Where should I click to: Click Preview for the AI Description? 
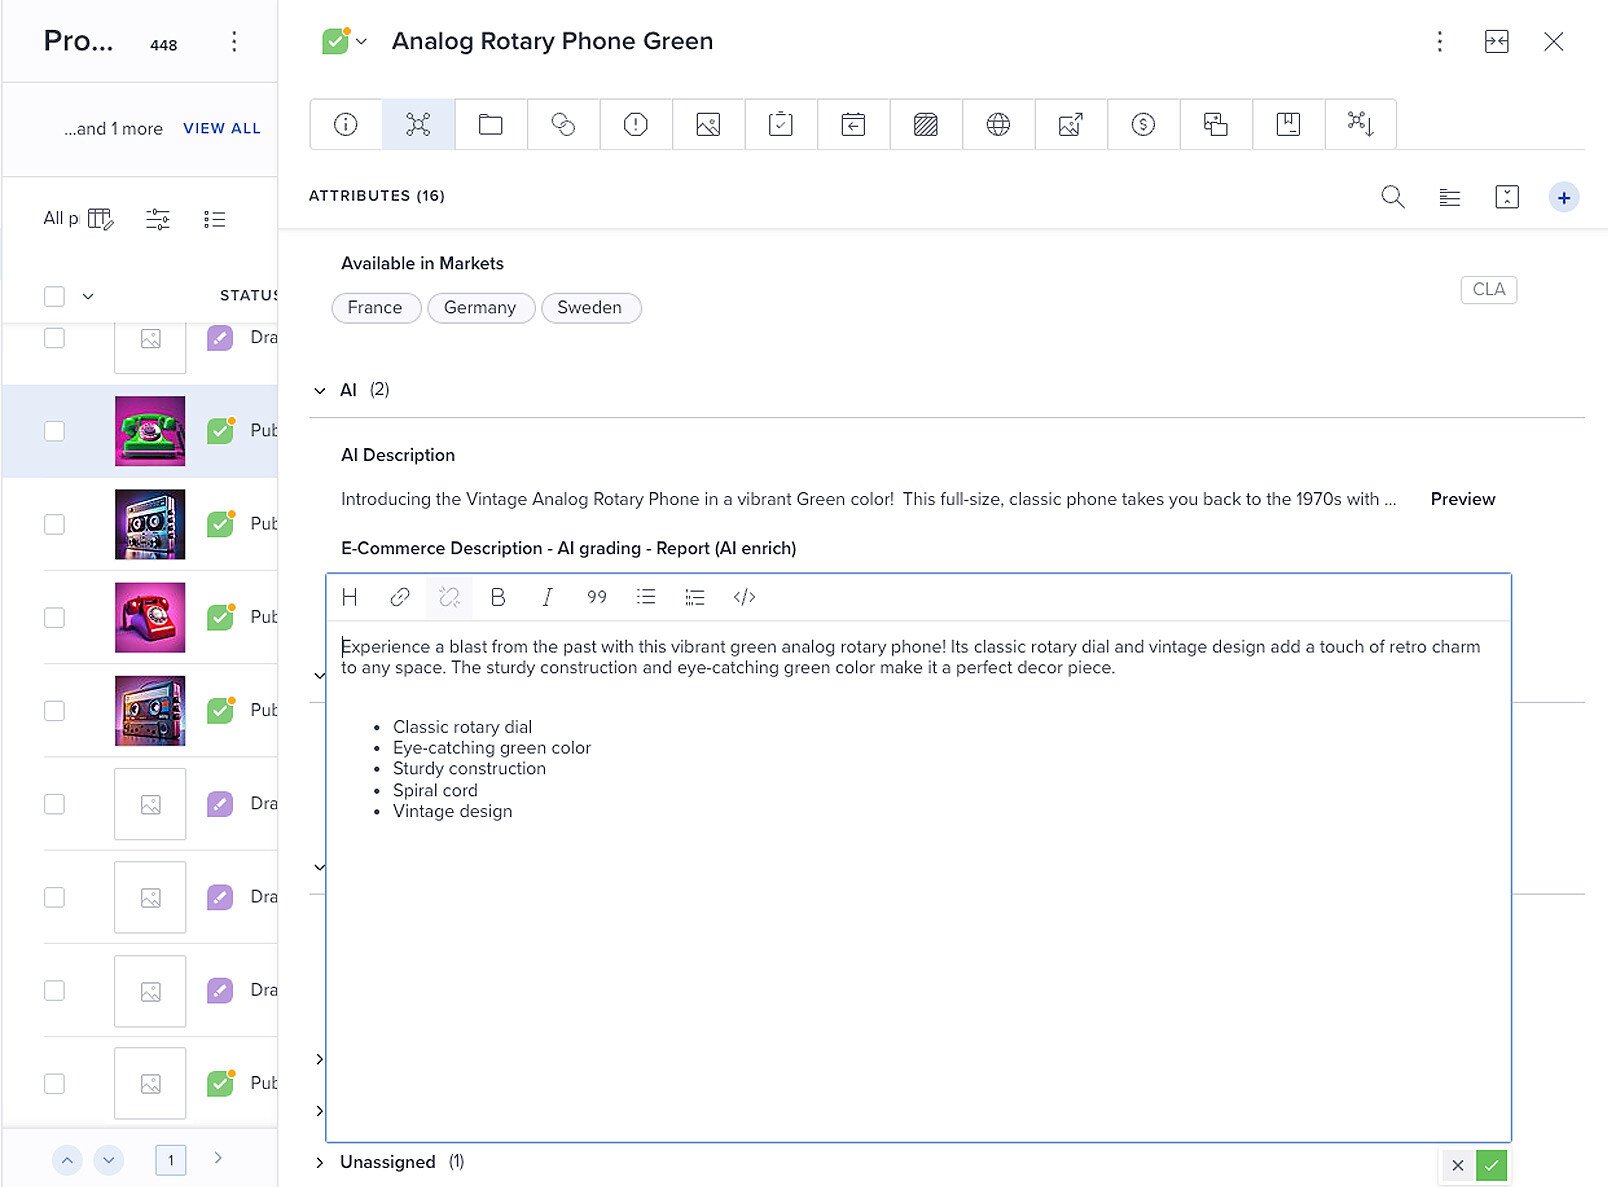[x=1462, y=499]
